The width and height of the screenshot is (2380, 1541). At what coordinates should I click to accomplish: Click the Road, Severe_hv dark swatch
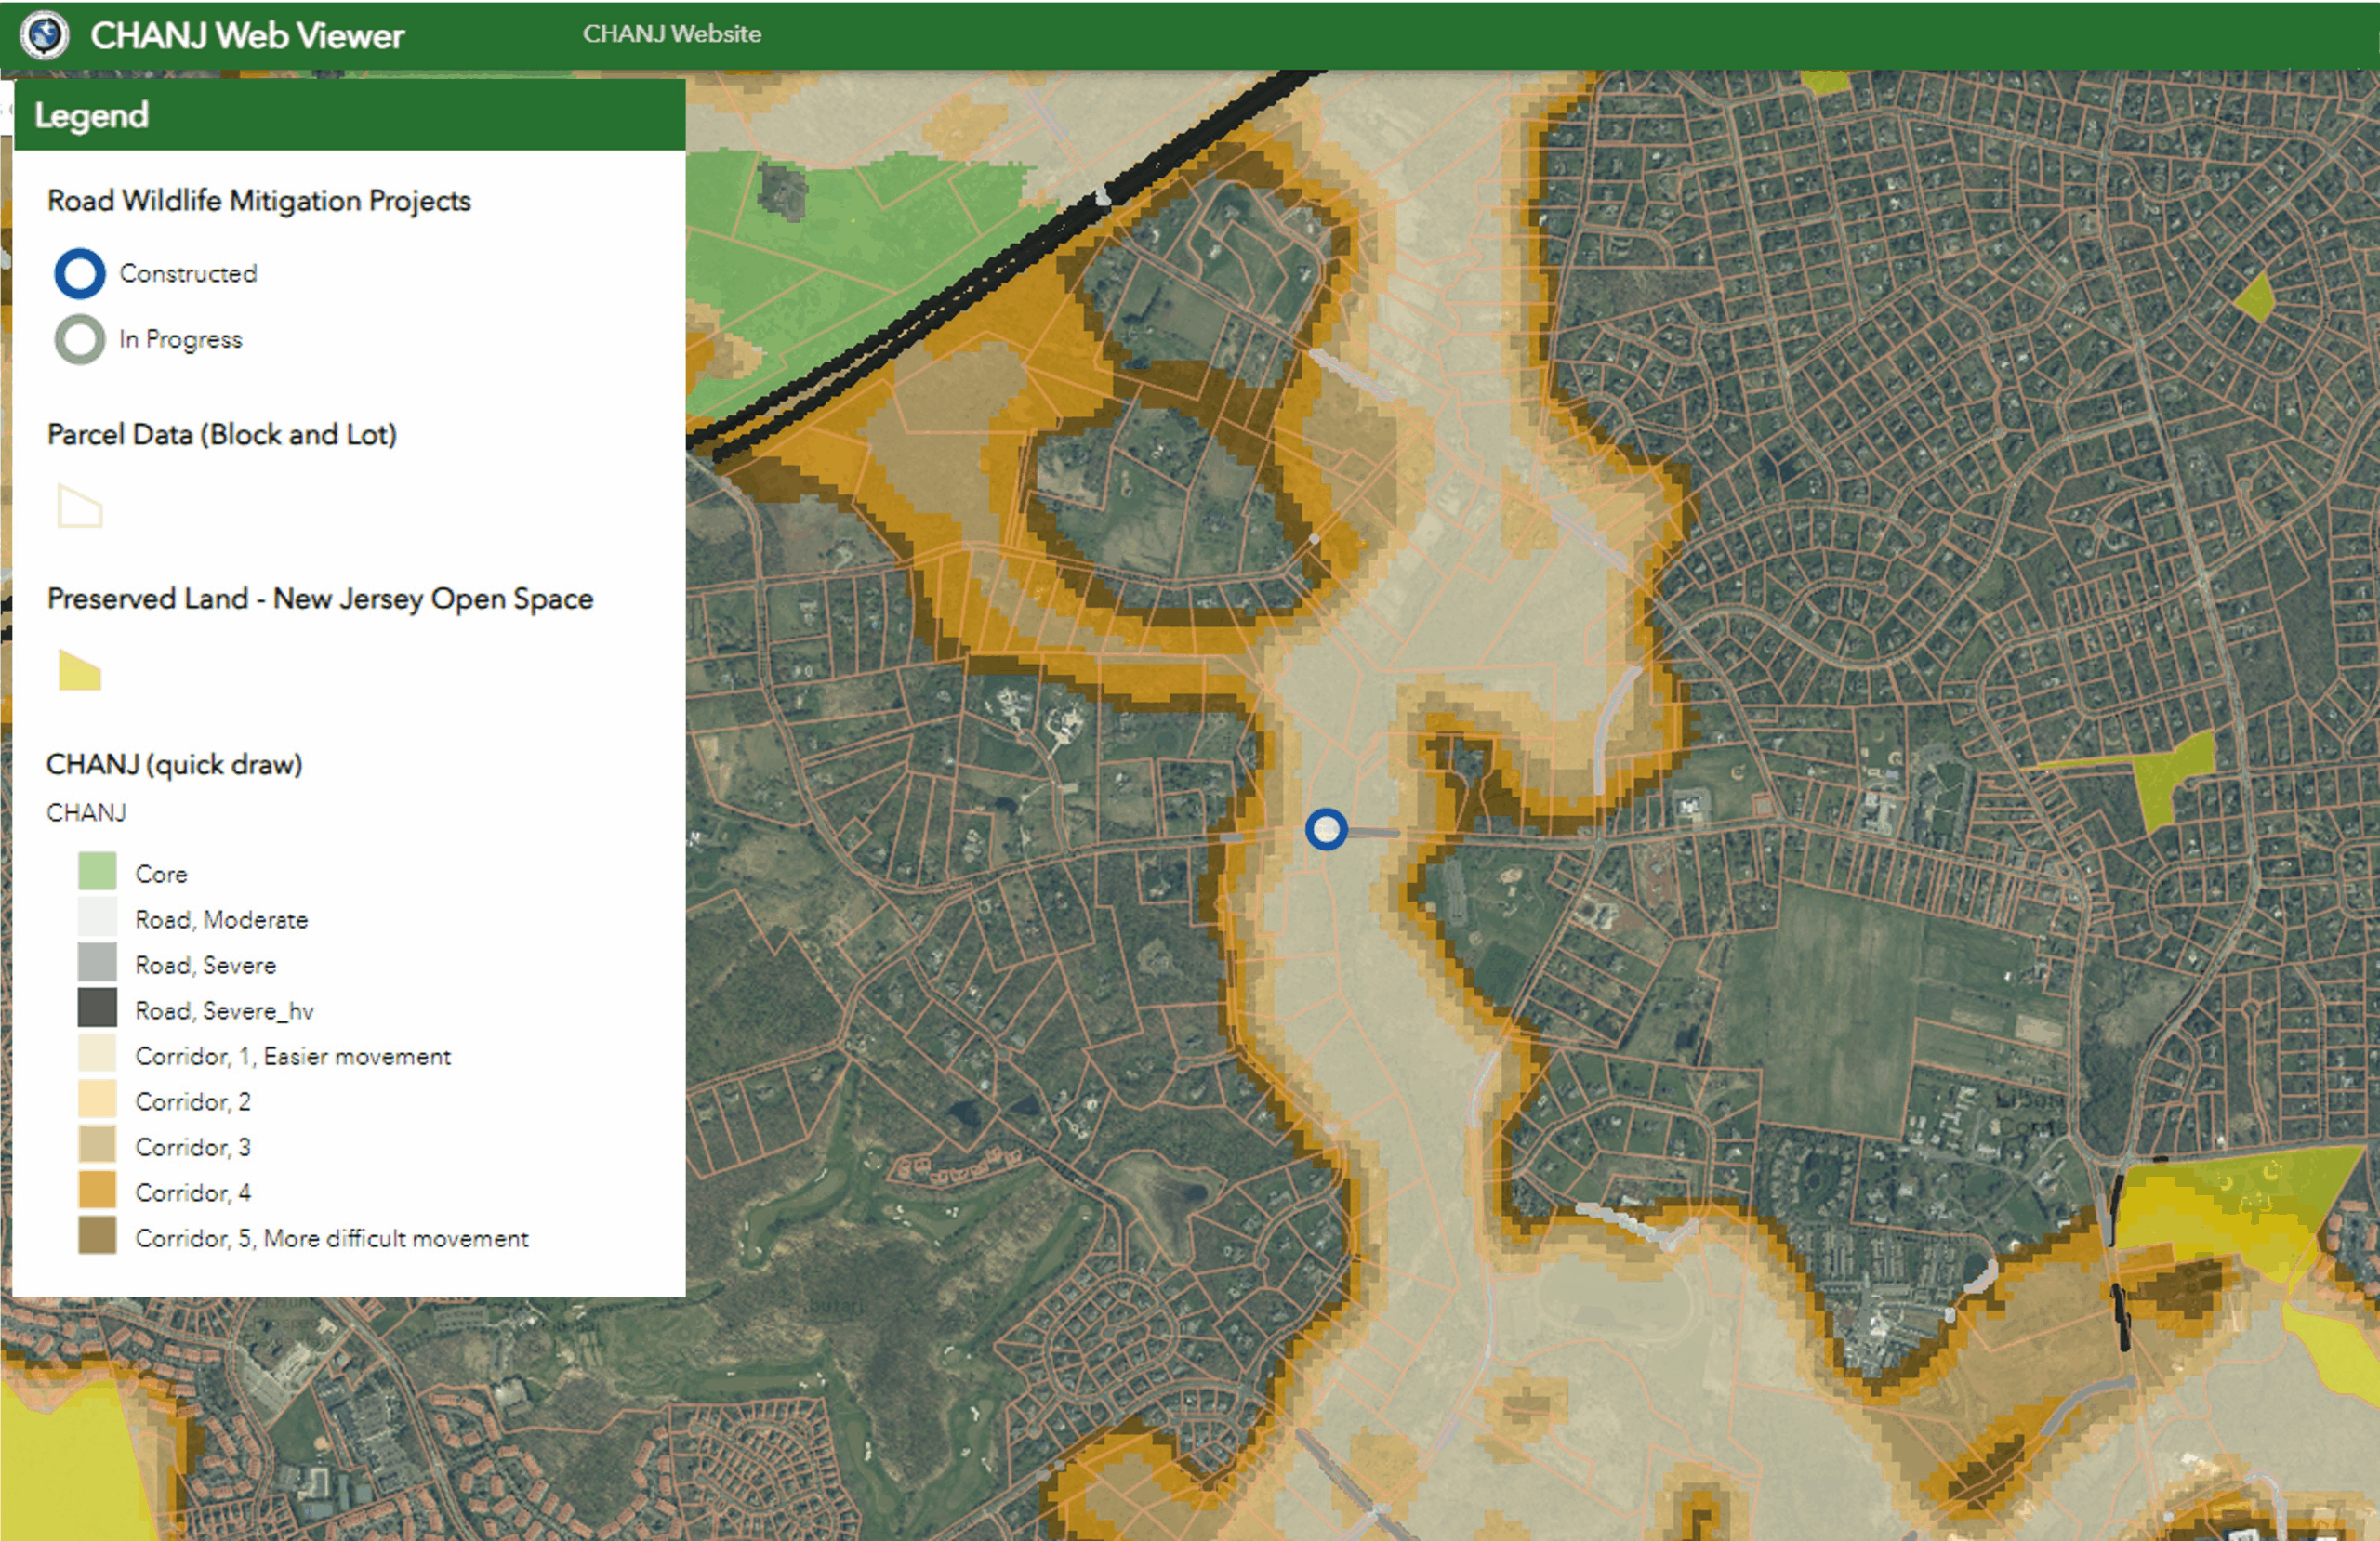pos(97,1008)
